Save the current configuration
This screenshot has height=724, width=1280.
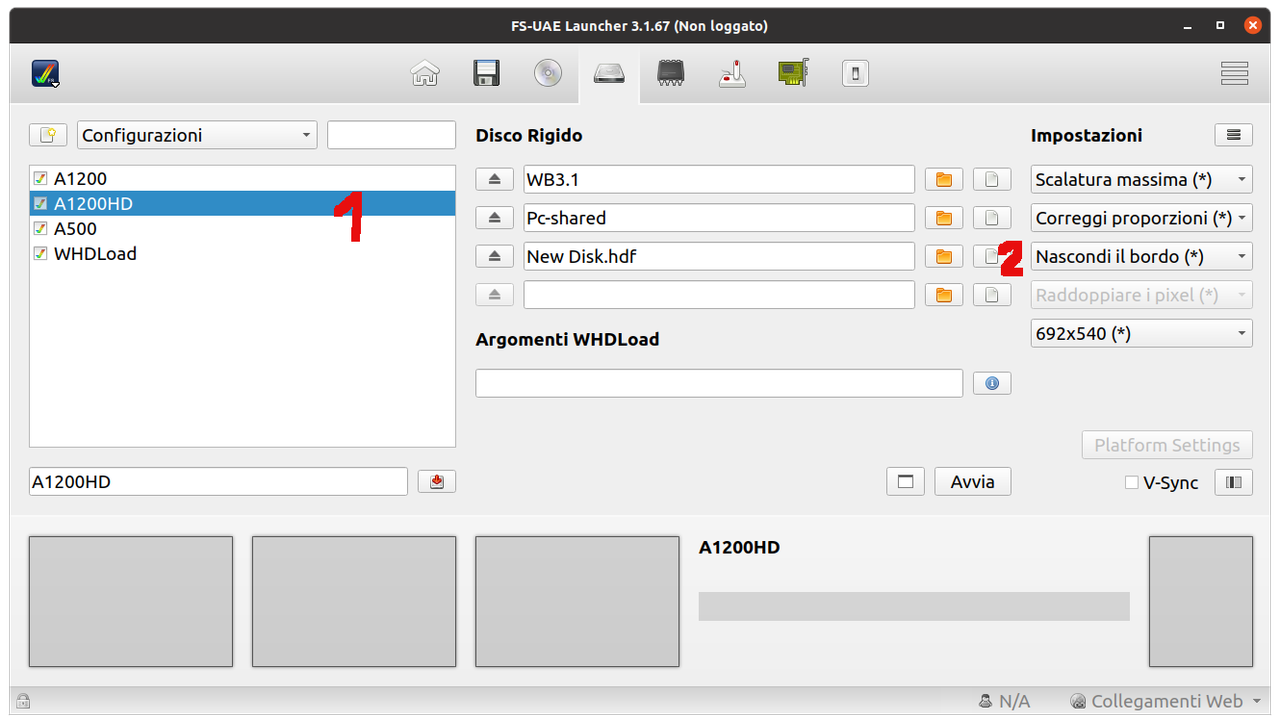437,482
